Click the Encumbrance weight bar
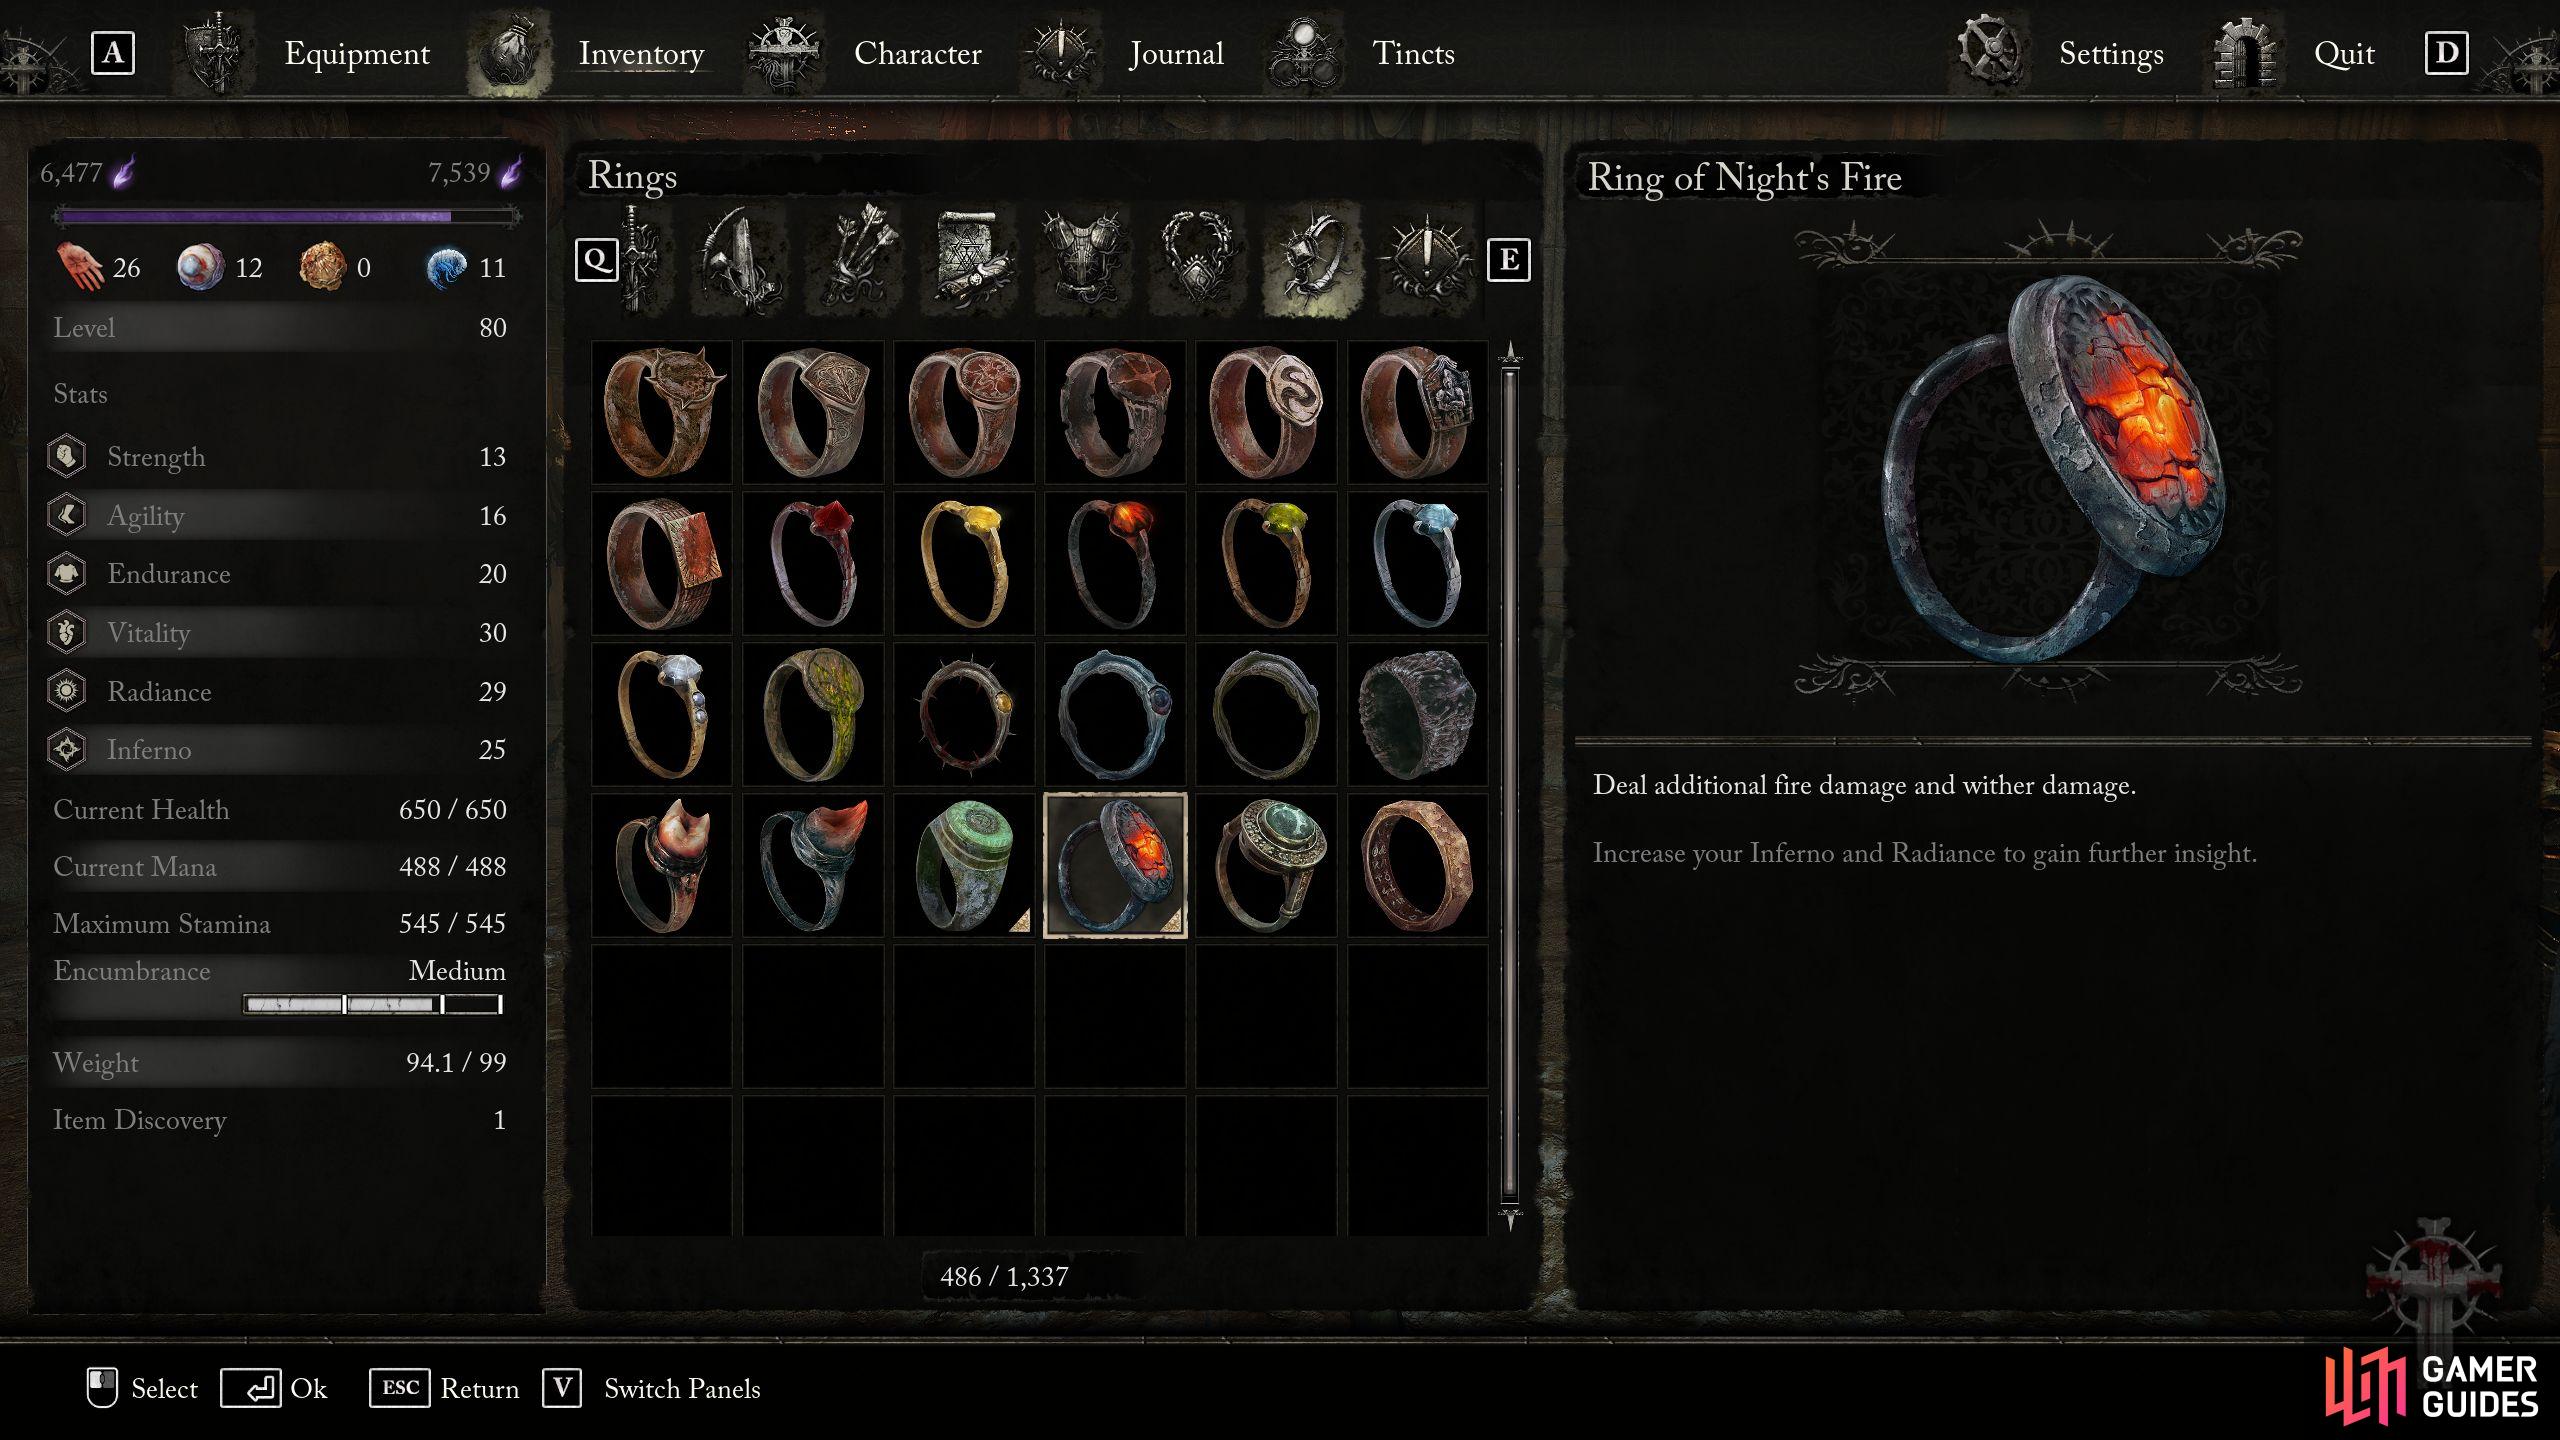This screenshot has width=2560, height=1440. click(373, 1004)
